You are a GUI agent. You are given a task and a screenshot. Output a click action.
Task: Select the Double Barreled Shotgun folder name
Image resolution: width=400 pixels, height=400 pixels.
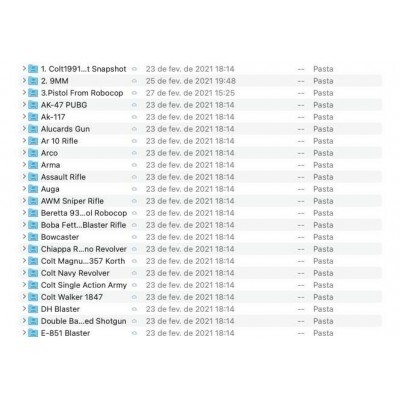tap(83, 321)
